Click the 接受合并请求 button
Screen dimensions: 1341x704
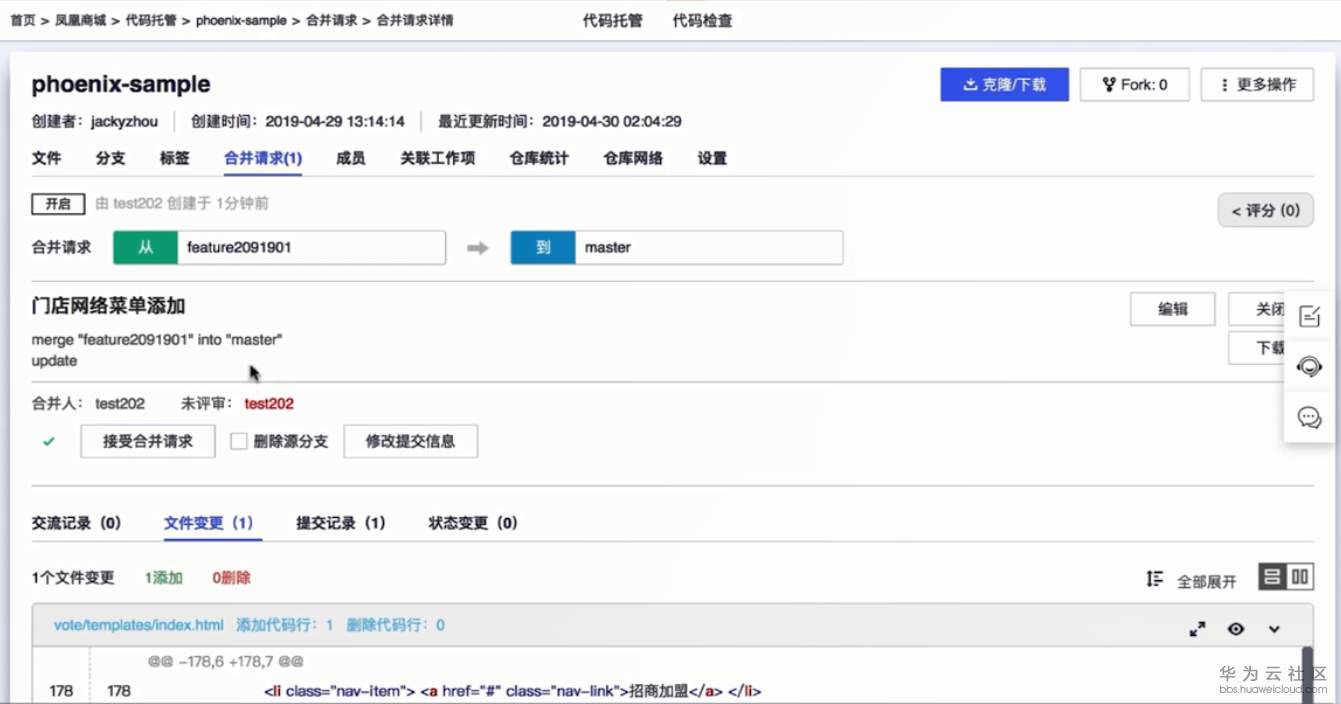[148, 441]
